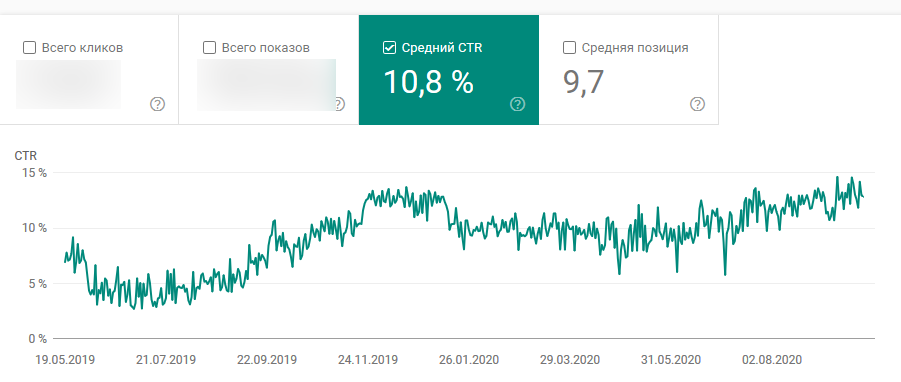Open help icon in Средняя позиция card

[697, 104]
